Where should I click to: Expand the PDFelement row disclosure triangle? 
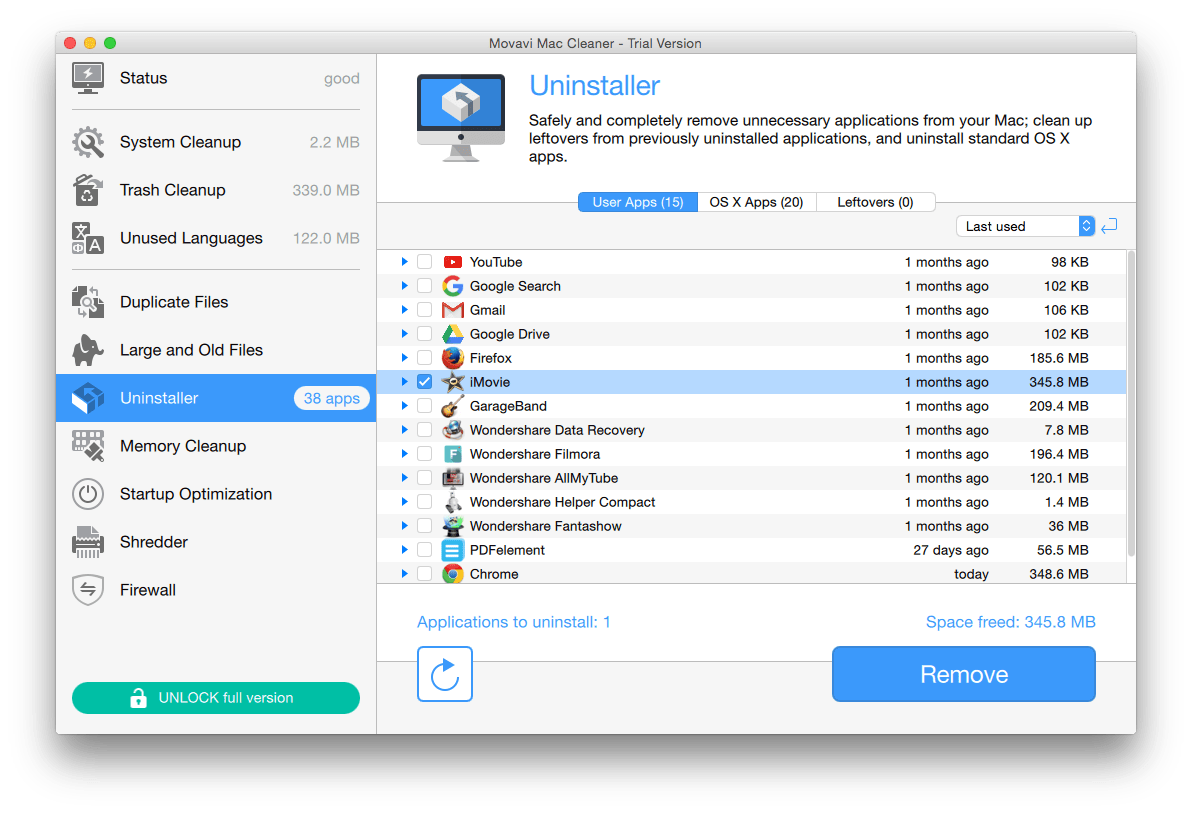[x=404, y=550]
